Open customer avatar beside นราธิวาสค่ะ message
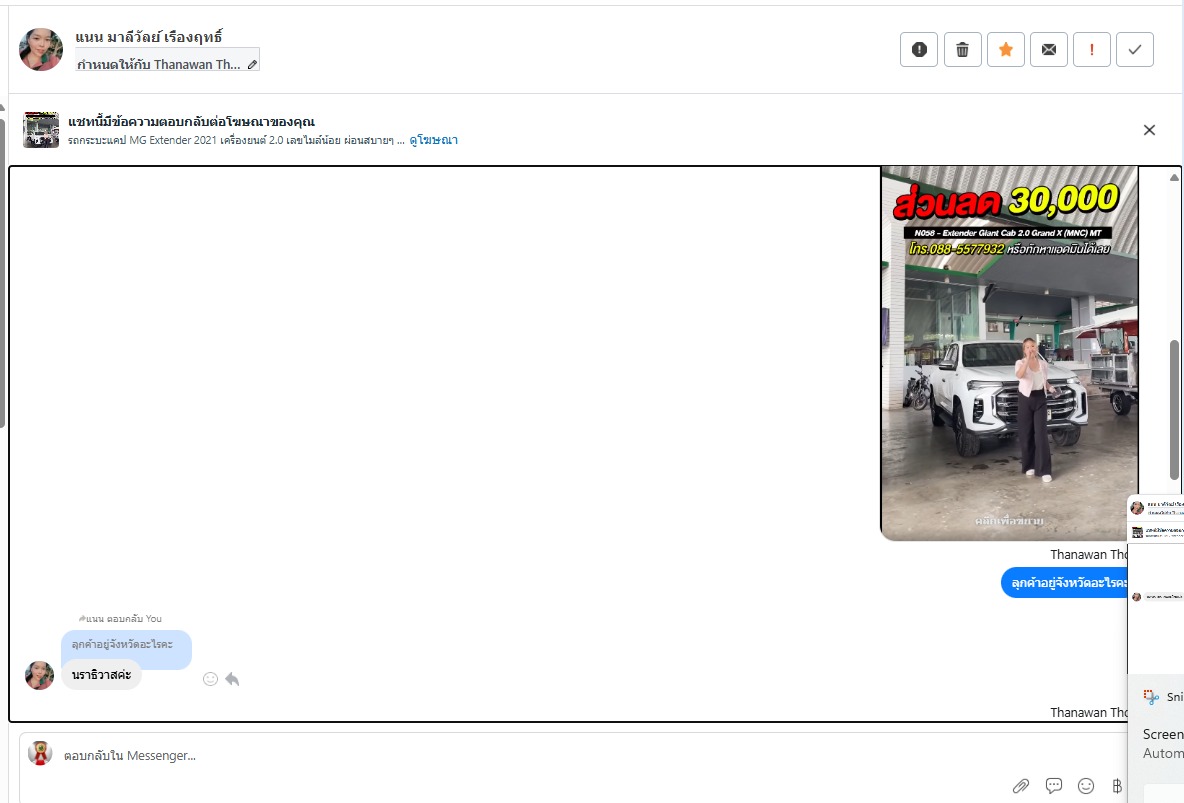The height and width of the screenshot is (803, 1184). (x=39, y=675)
